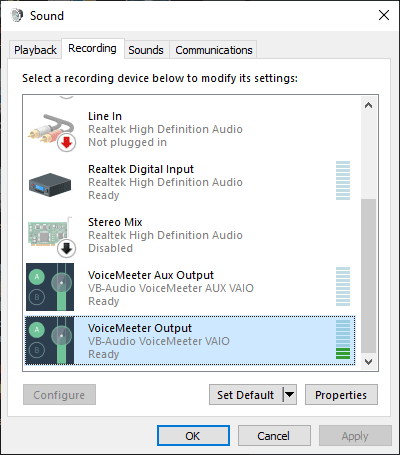
Task: Click the Cancel button
Action: coord(274,436)
